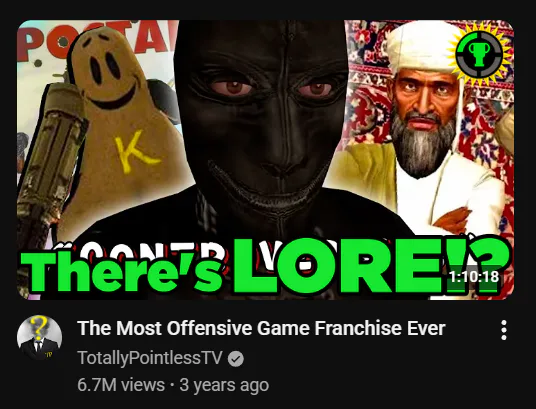Viewport: 536px width, 409px height.
Task: Click the 3 years ago upload date
Action: tap(224, 385)
